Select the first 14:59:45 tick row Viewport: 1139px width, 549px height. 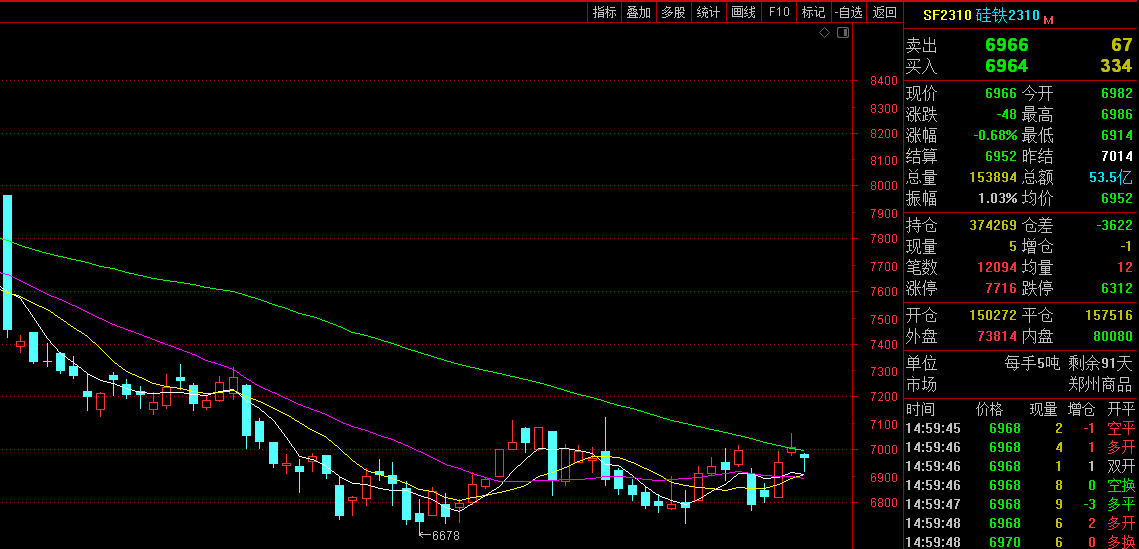[x=1020, y=428]
